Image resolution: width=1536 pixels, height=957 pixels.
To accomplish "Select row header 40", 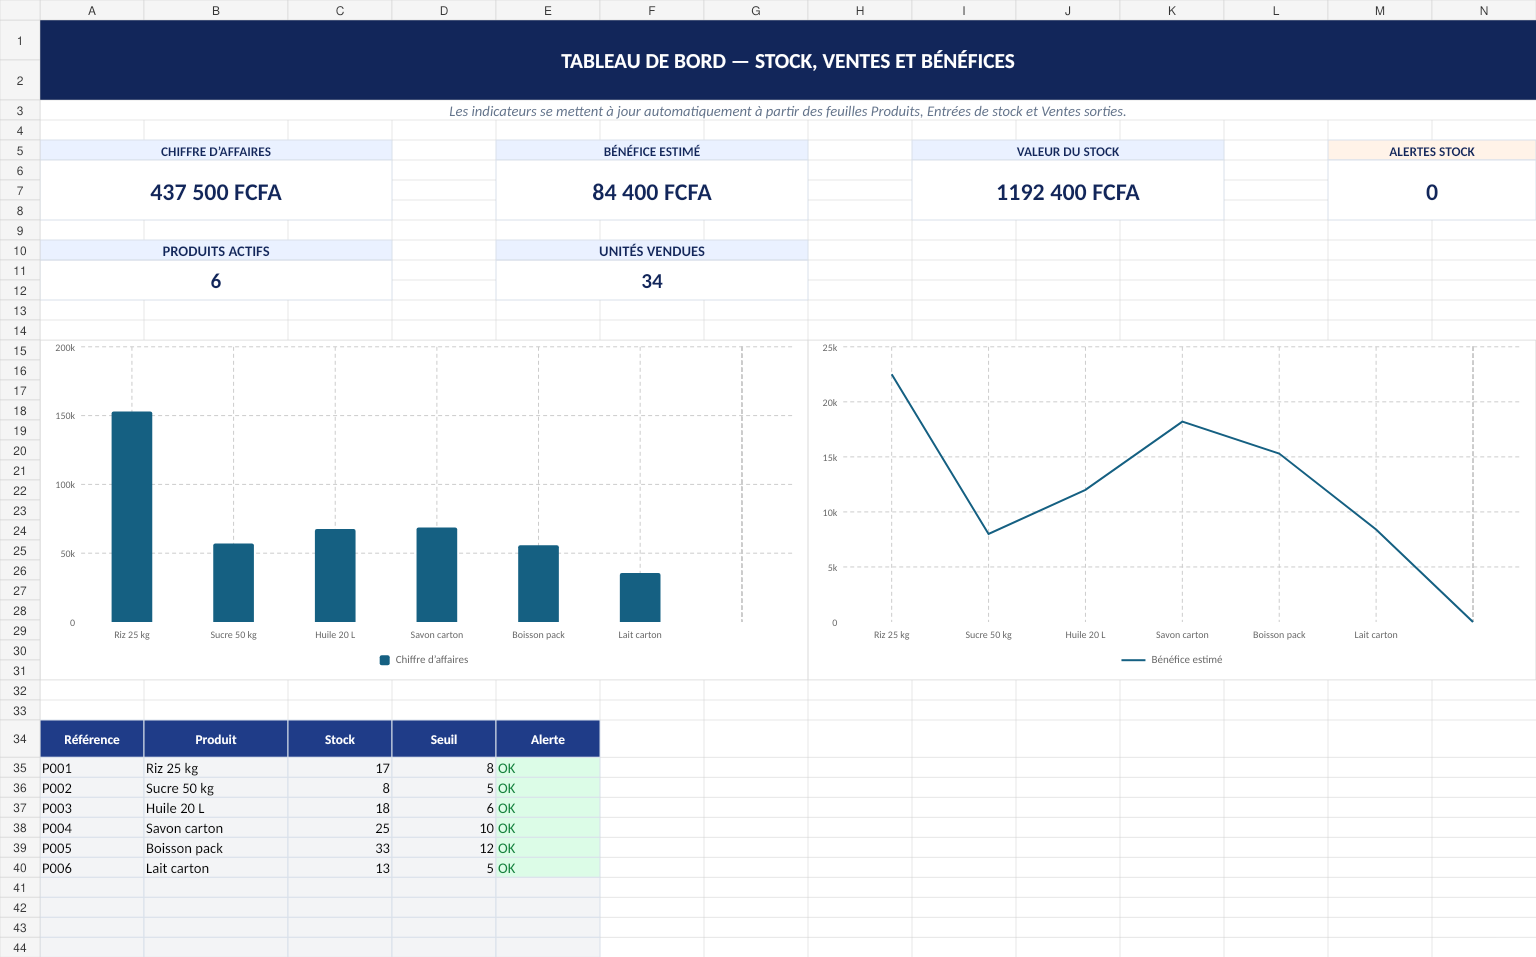I will [20, 868].
